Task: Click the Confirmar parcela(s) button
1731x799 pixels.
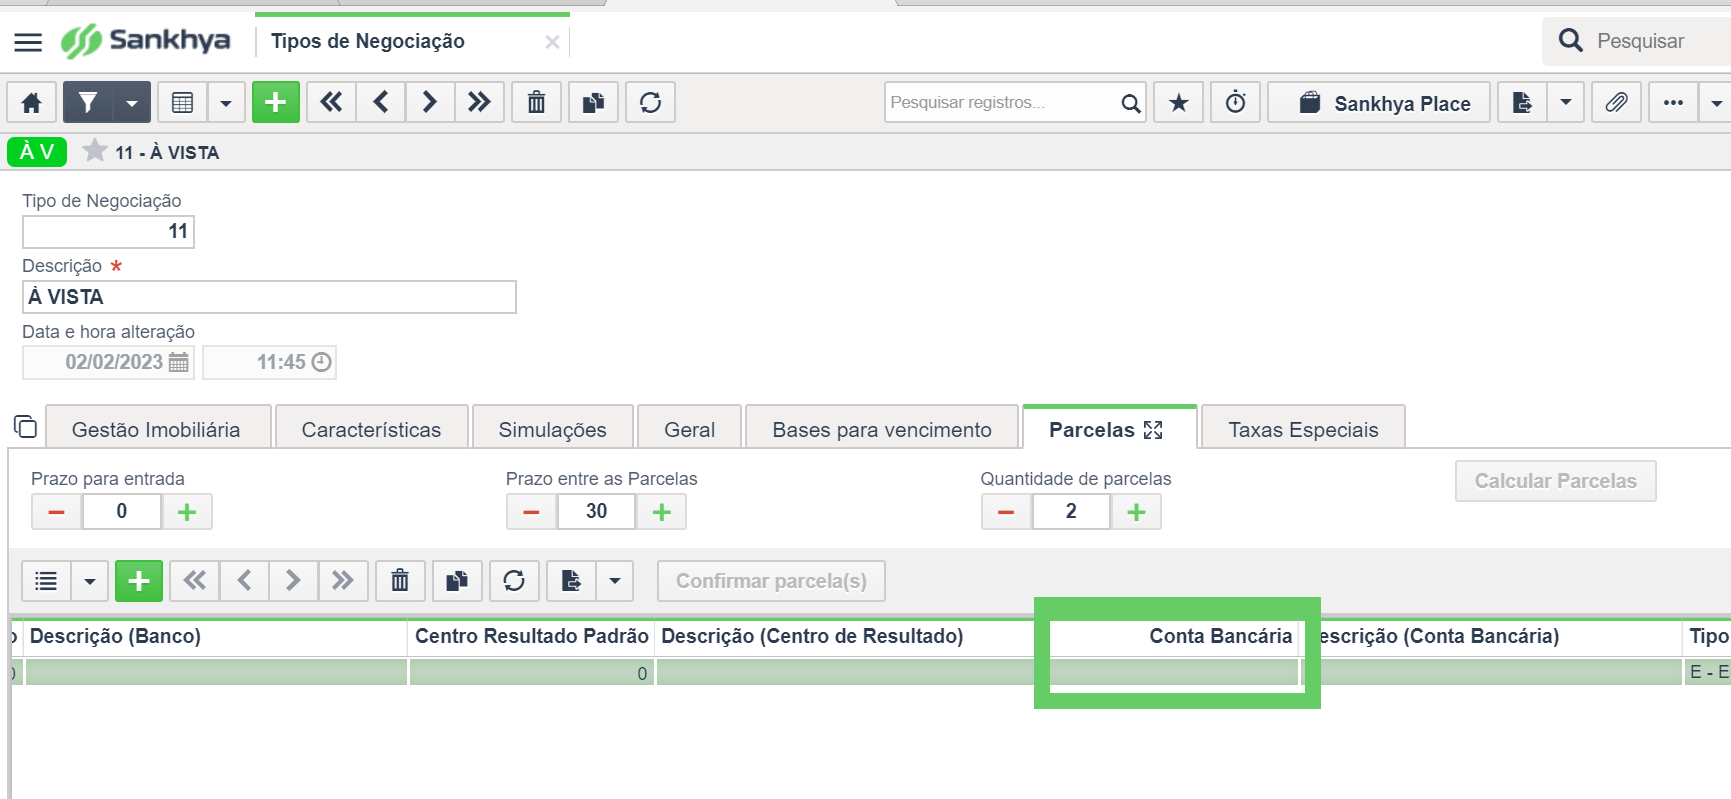Action: point(771,581)
